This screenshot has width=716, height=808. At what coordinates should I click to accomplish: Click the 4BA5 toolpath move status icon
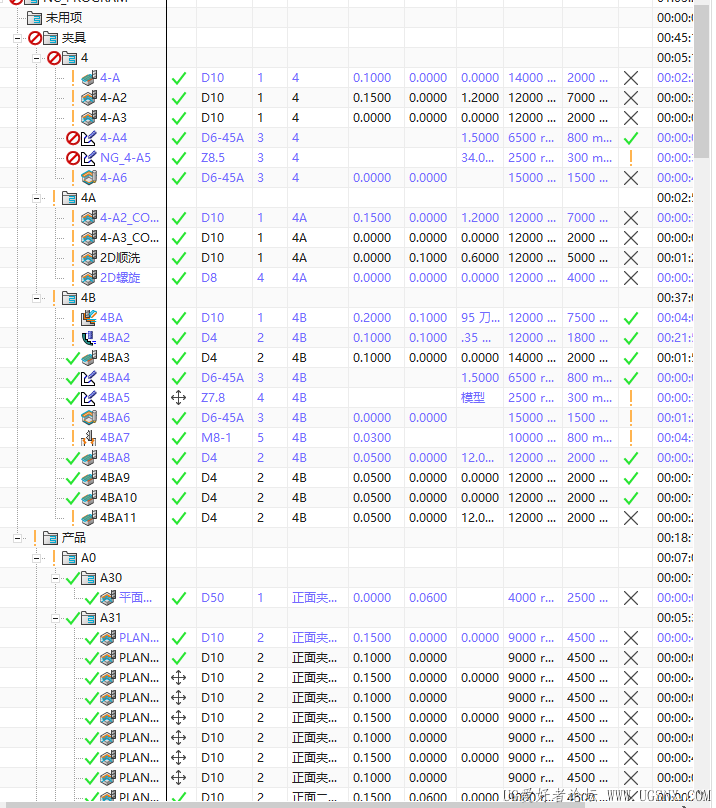coord(178,398)
